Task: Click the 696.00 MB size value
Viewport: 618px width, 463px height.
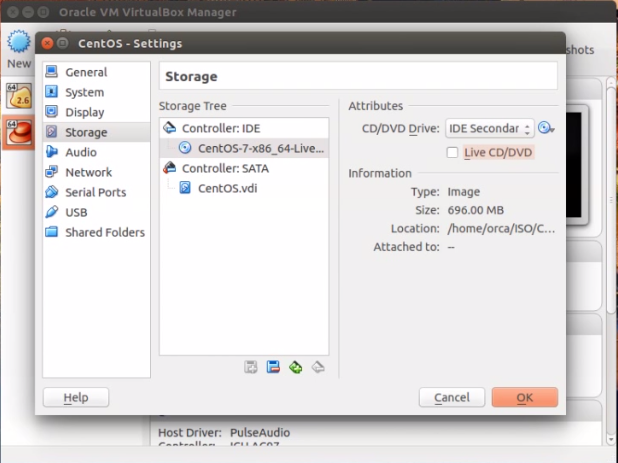Action: [x=475, y=210]
